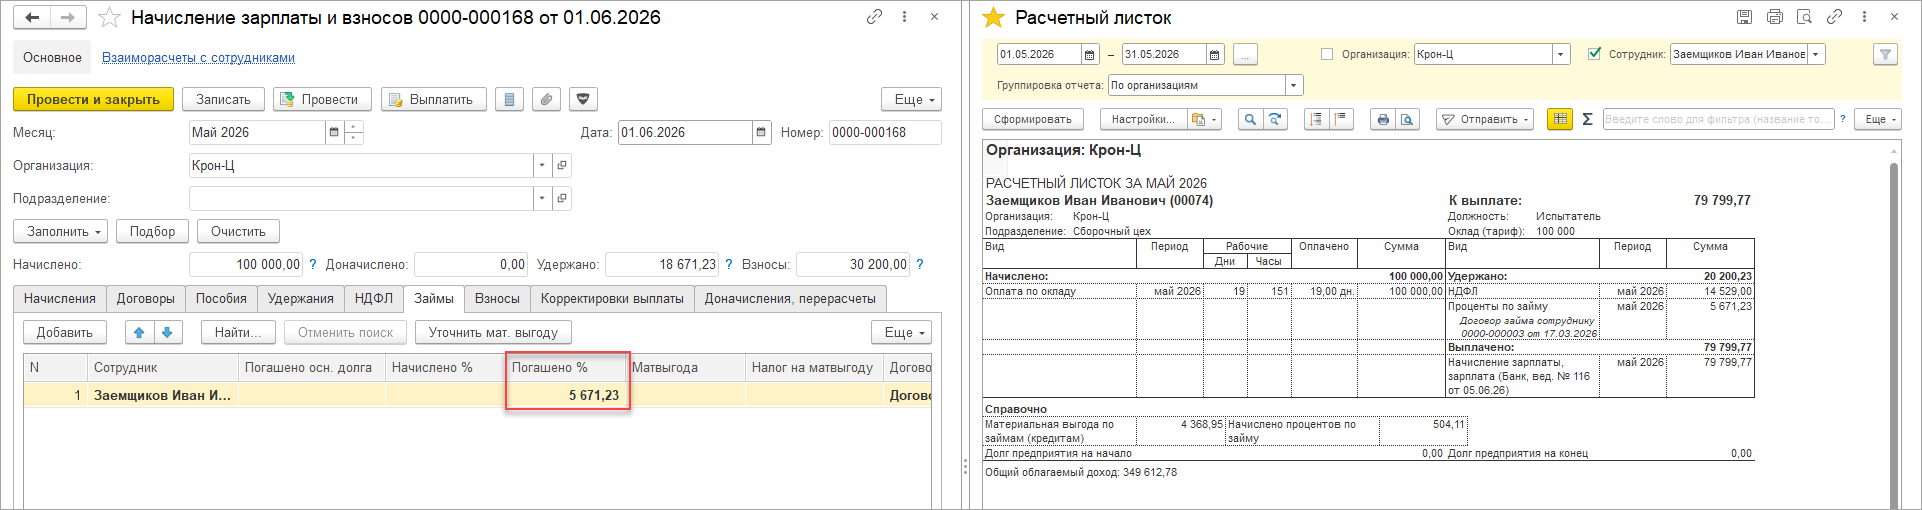This screenshot has width=1922, height=510.
Task: Open Еще menu above loans table
Action: [x=902, y=332]
